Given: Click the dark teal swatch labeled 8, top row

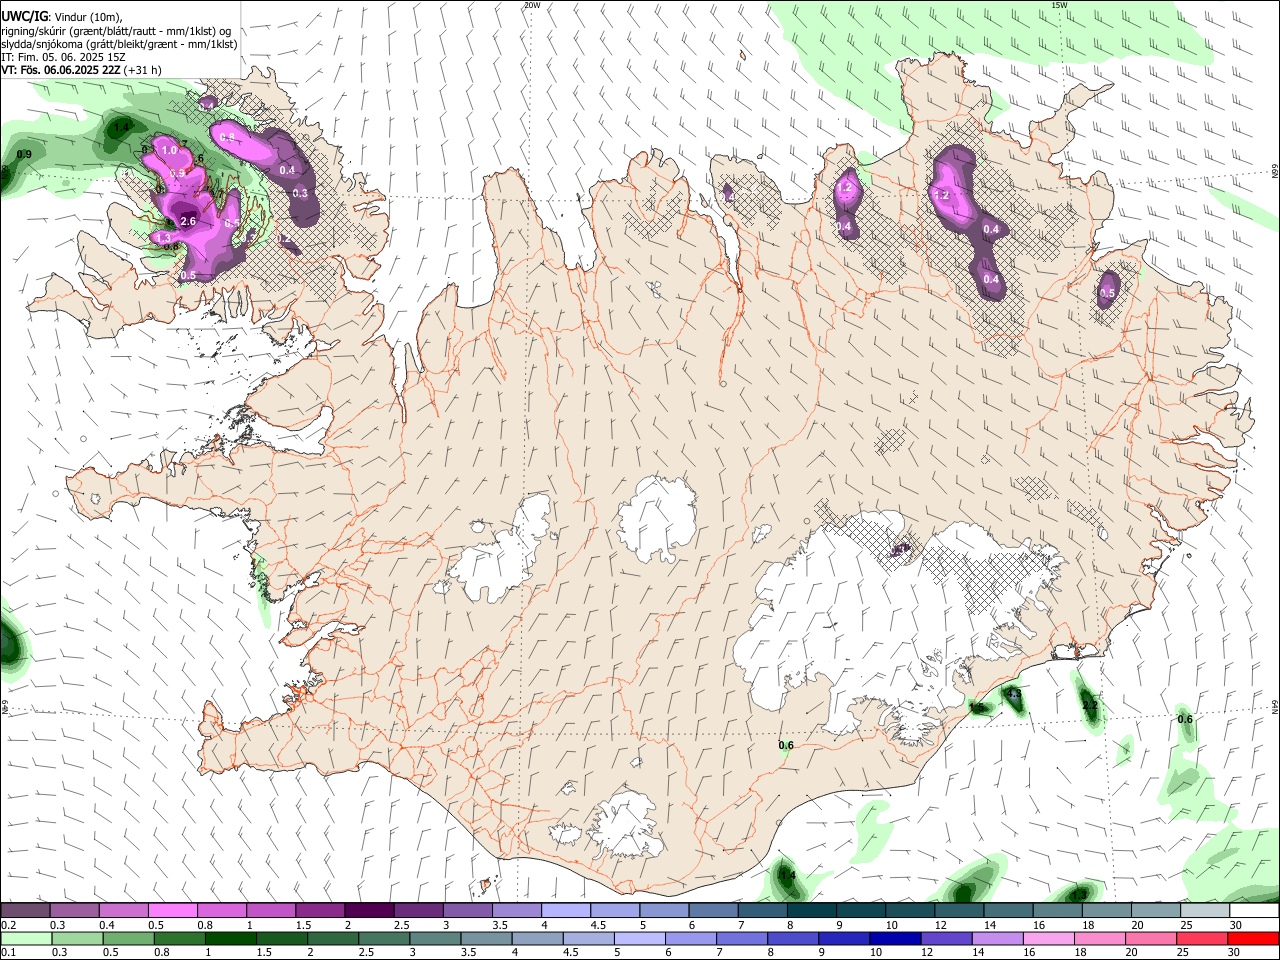Looking at the screenshot, I should (811, 911).
